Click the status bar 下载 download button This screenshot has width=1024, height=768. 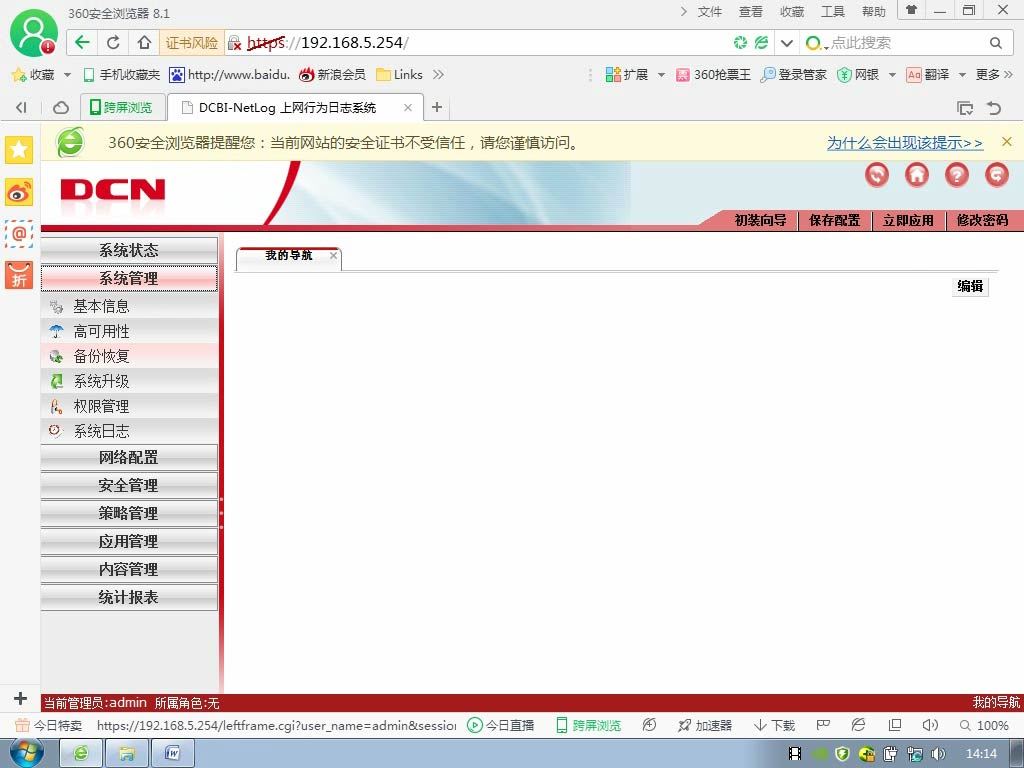(x=775, y=725)
